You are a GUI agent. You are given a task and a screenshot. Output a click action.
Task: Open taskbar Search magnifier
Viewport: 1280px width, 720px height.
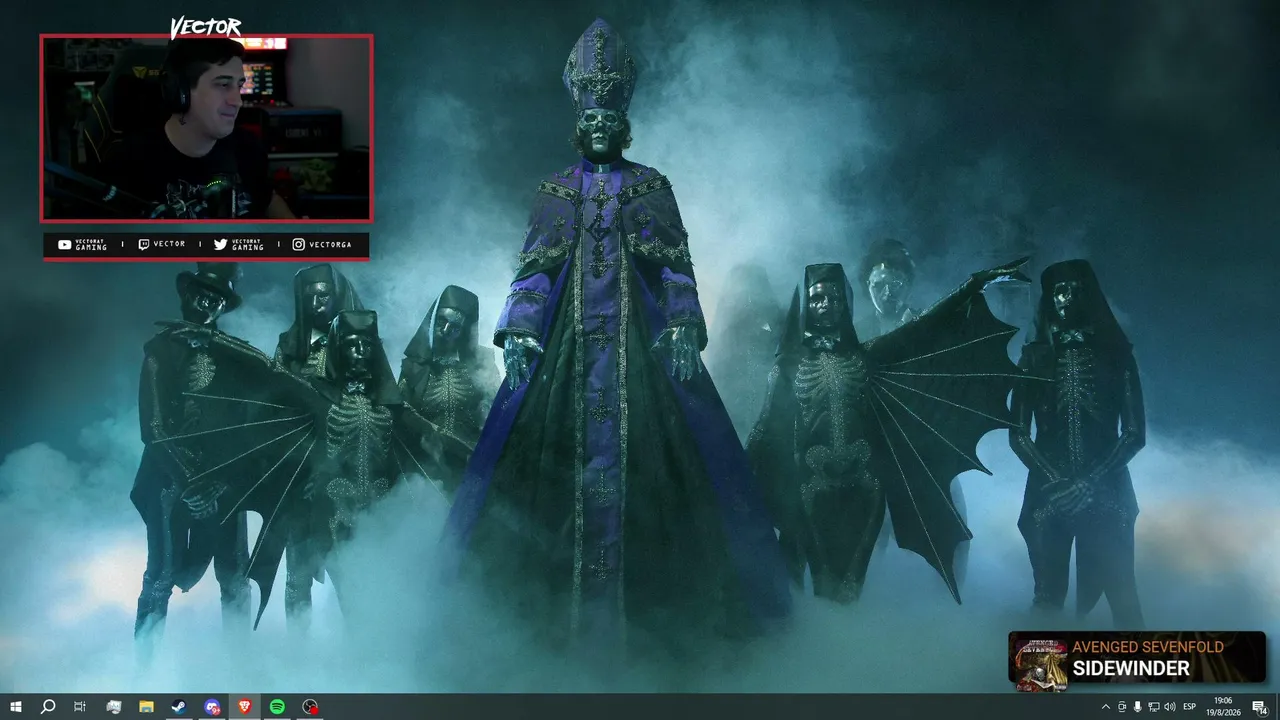(47, 707)
